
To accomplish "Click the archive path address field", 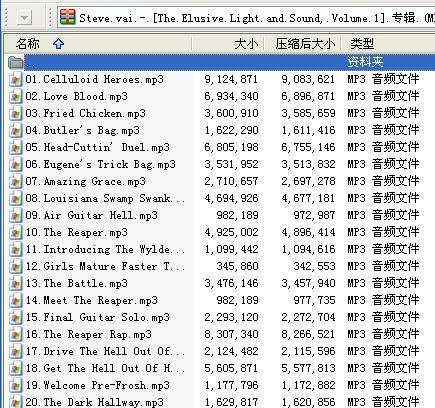I will click(x=246, y=17).
